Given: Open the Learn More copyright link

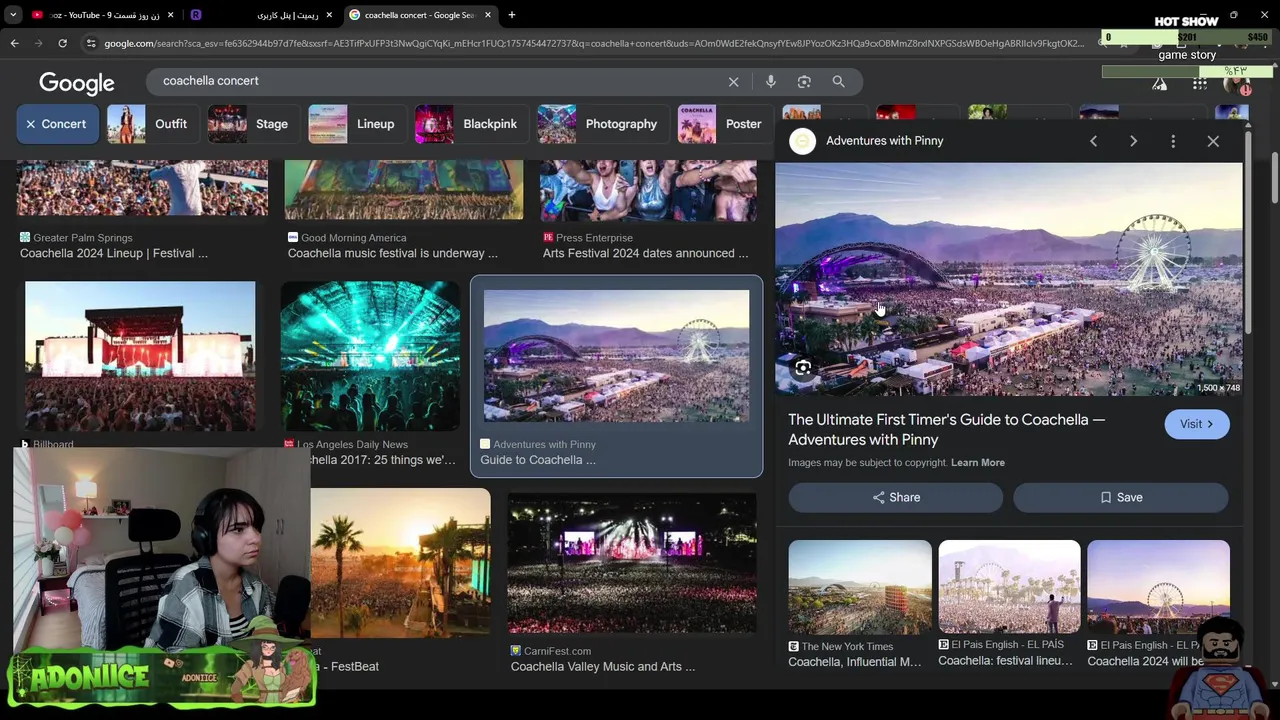Looking at the screenshot, I should (x=978, y=463).
